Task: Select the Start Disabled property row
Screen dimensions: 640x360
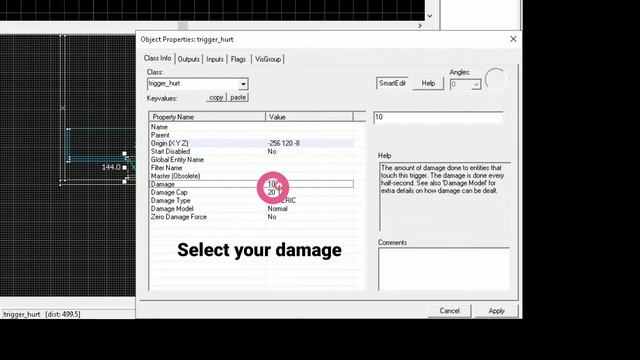Action: [x=251, y=151]
